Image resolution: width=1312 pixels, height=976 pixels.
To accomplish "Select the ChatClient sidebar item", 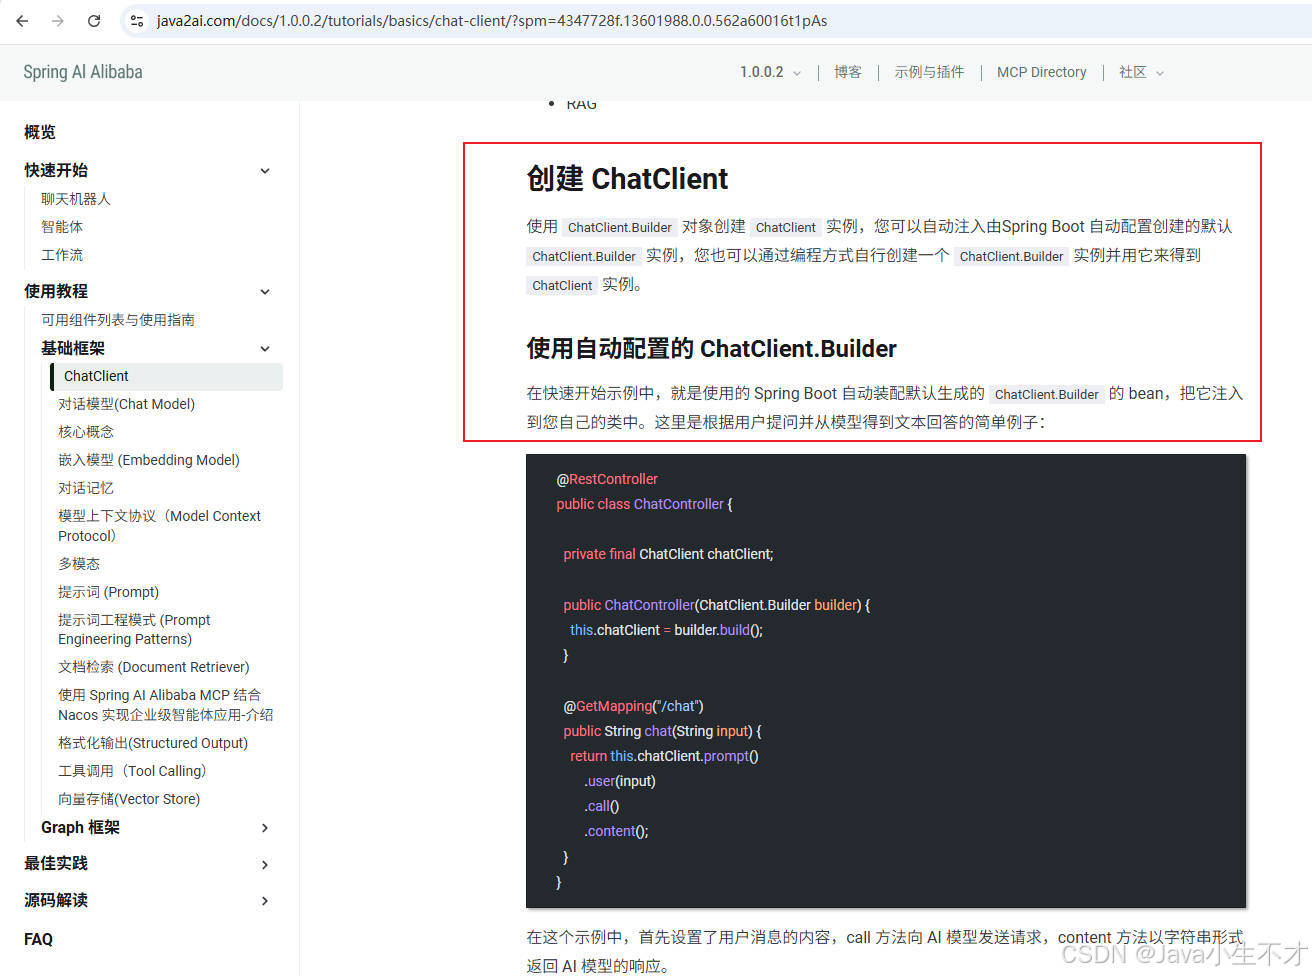I will (167, 376).
